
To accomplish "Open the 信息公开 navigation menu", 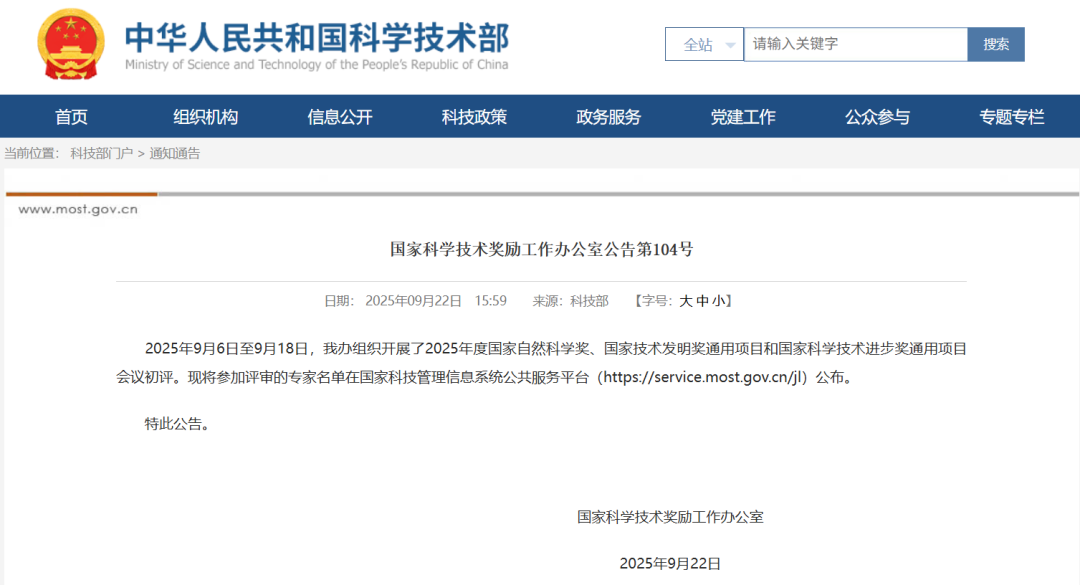I will (x=339, y=117).
